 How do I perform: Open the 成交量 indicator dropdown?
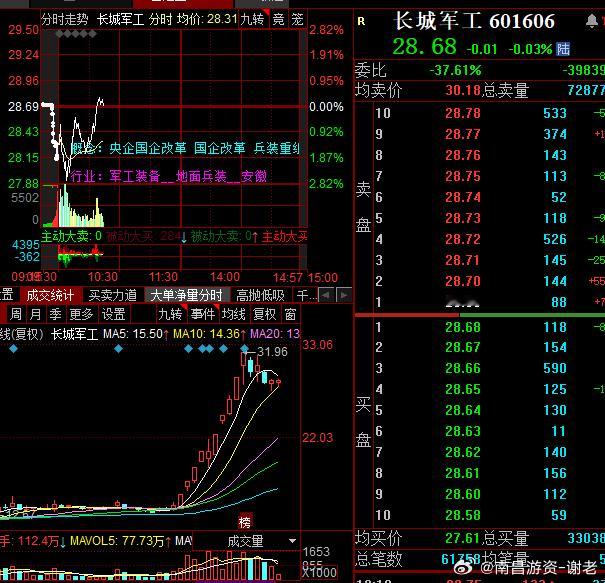pos(292,541)
